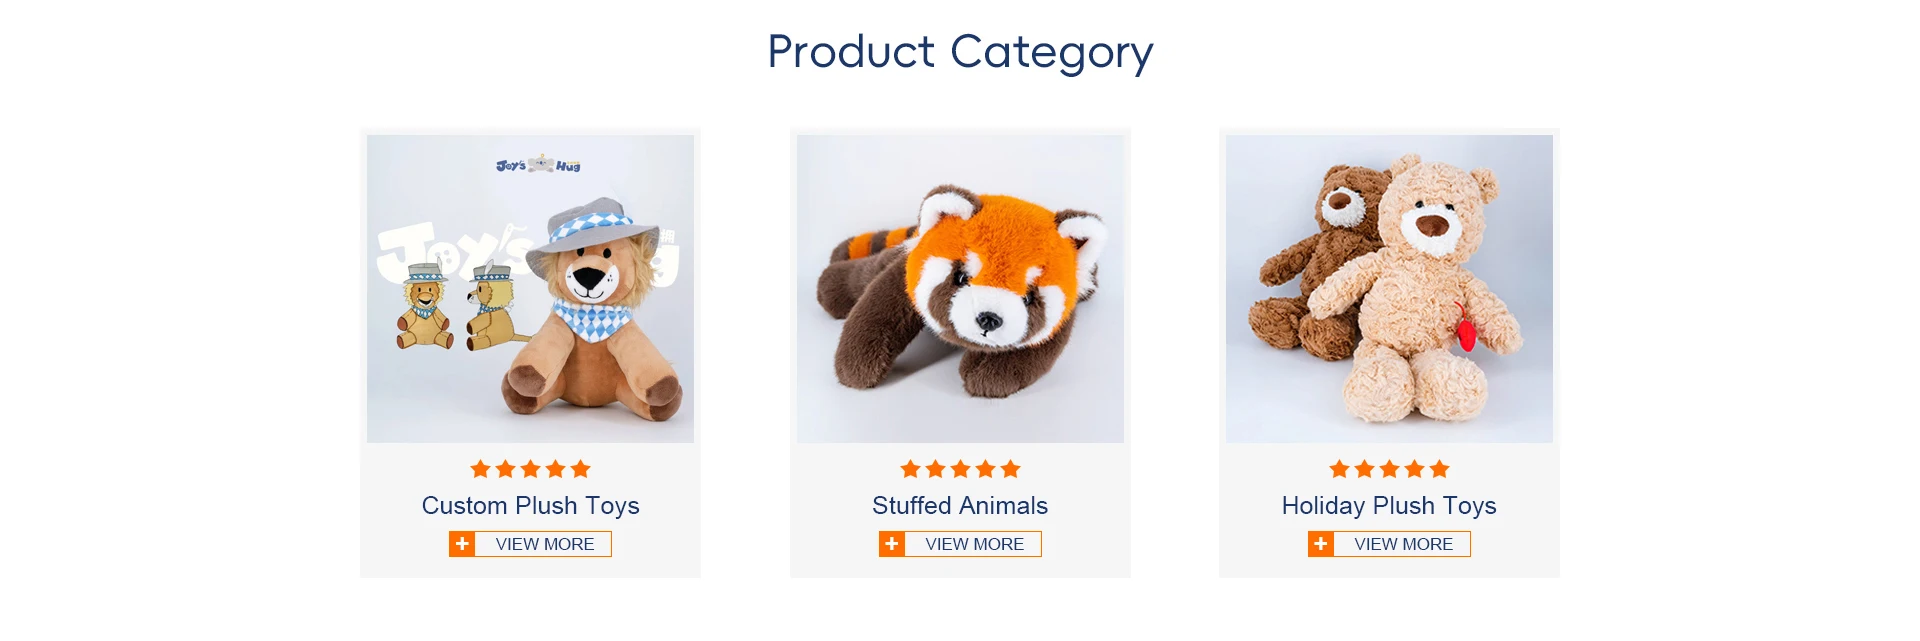Click the first star under the lion plush
The image size is (1920, 641).
[480, 469]
